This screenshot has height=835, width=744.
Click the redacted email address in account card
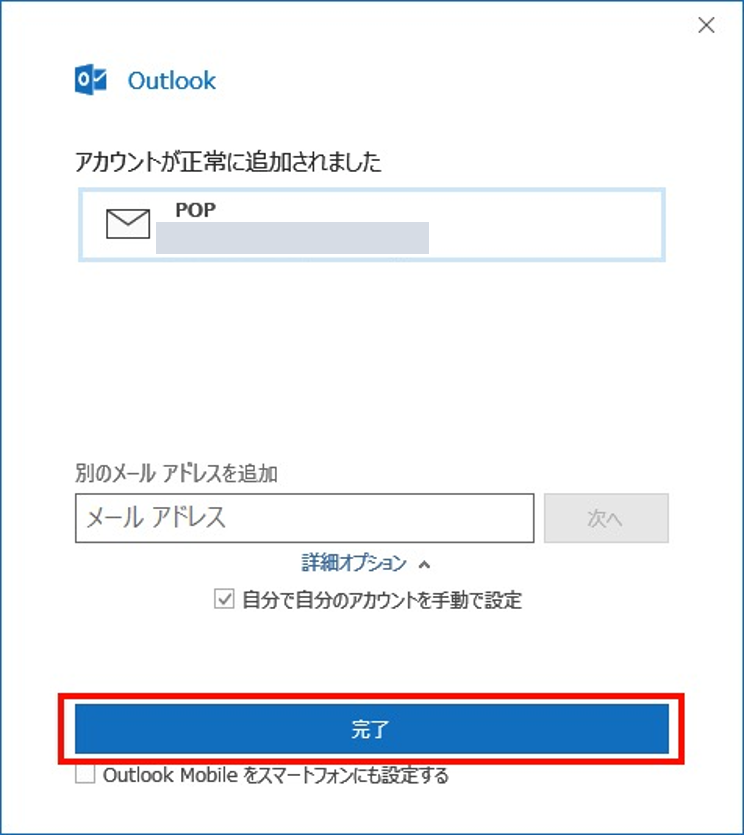[292, 238]
